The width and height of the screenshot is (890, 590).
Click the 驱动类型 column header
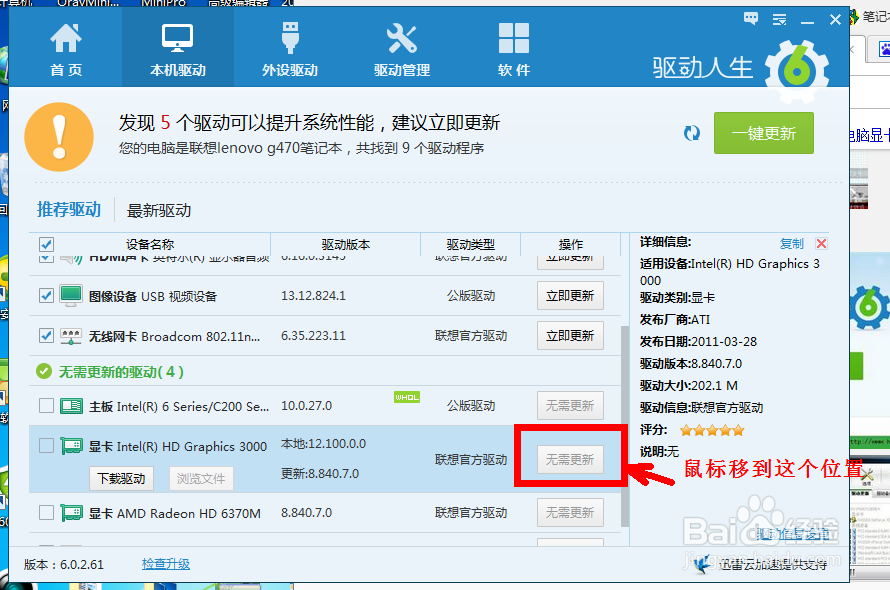[x=471, y=245]
